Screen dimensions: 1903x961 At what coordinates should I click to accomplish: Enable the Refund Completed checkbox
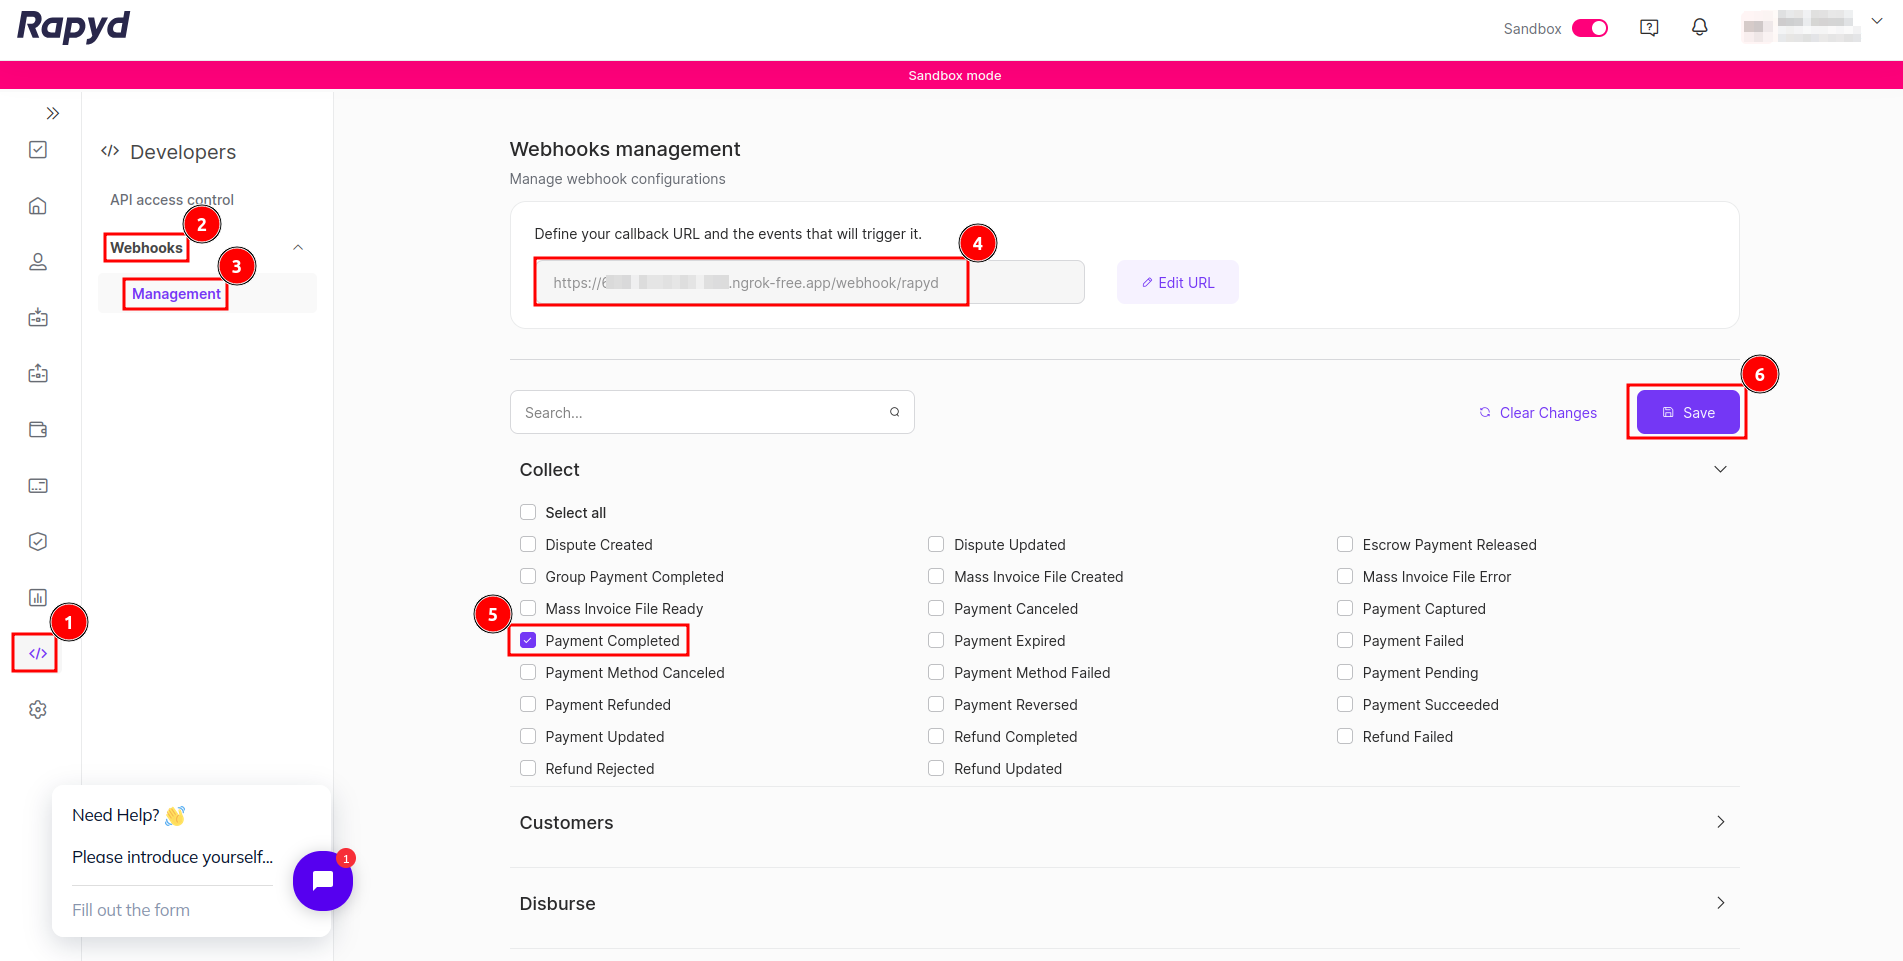pos(936,737)
